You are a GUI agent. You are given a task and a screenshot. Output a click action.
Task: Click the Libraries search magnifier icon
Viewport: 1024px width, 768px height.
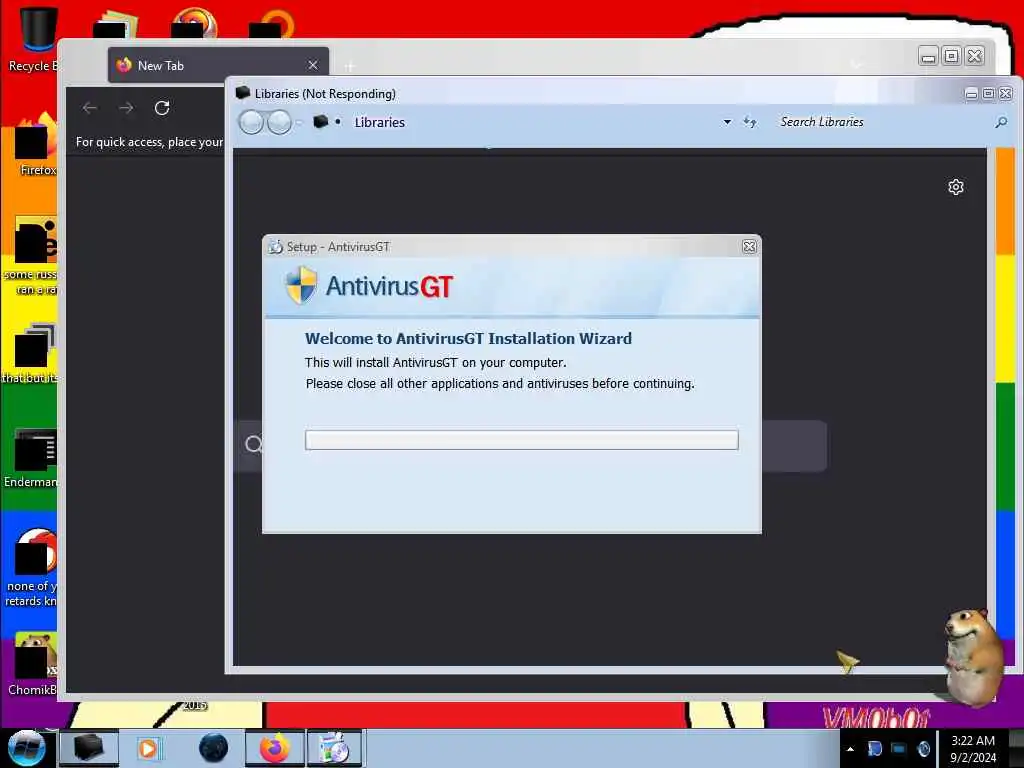click(x=1000, y=122)
